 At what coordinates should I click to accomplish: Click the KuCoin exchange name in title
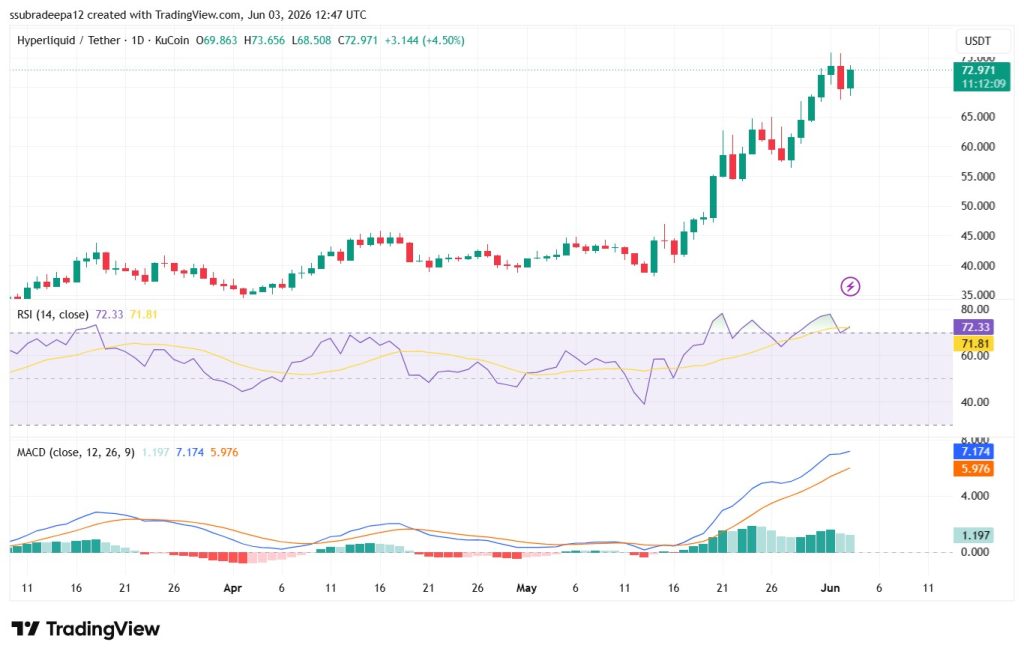(172, 40)
